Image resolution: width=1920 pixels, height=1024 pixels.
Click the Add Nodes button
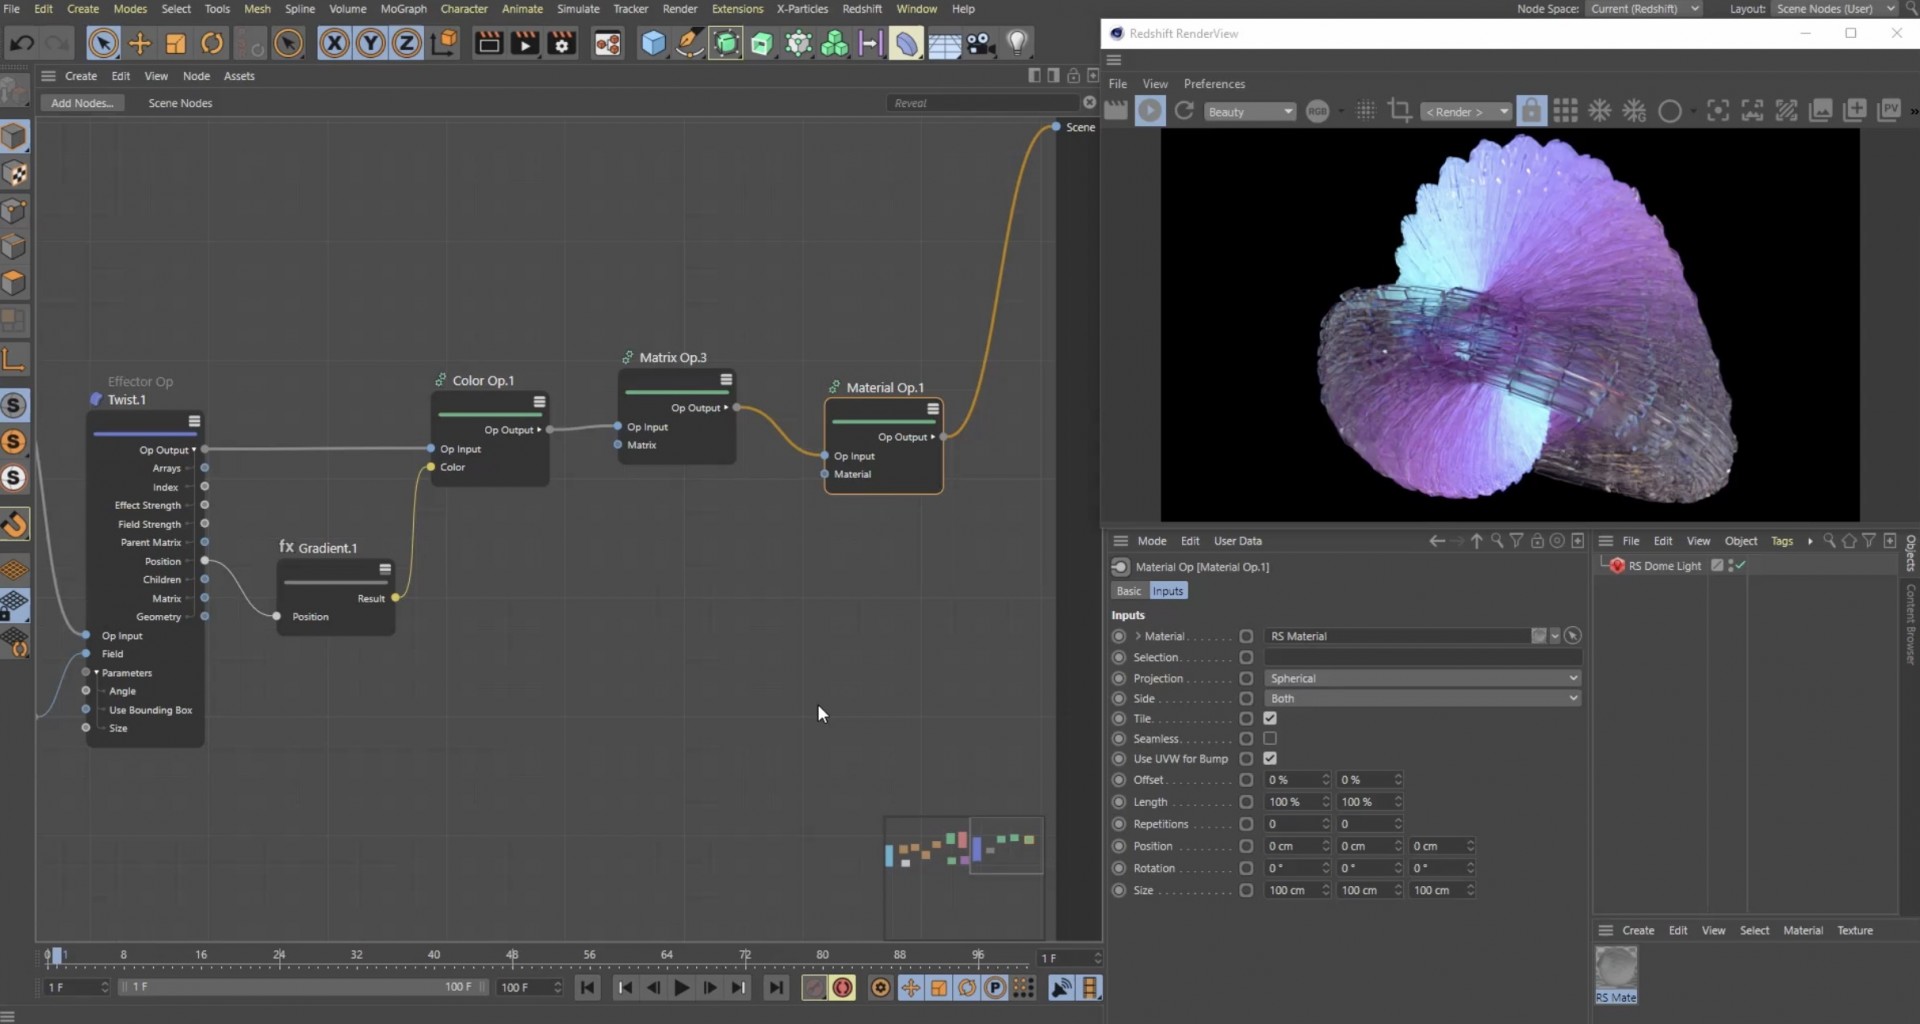[x=82, y=103]
